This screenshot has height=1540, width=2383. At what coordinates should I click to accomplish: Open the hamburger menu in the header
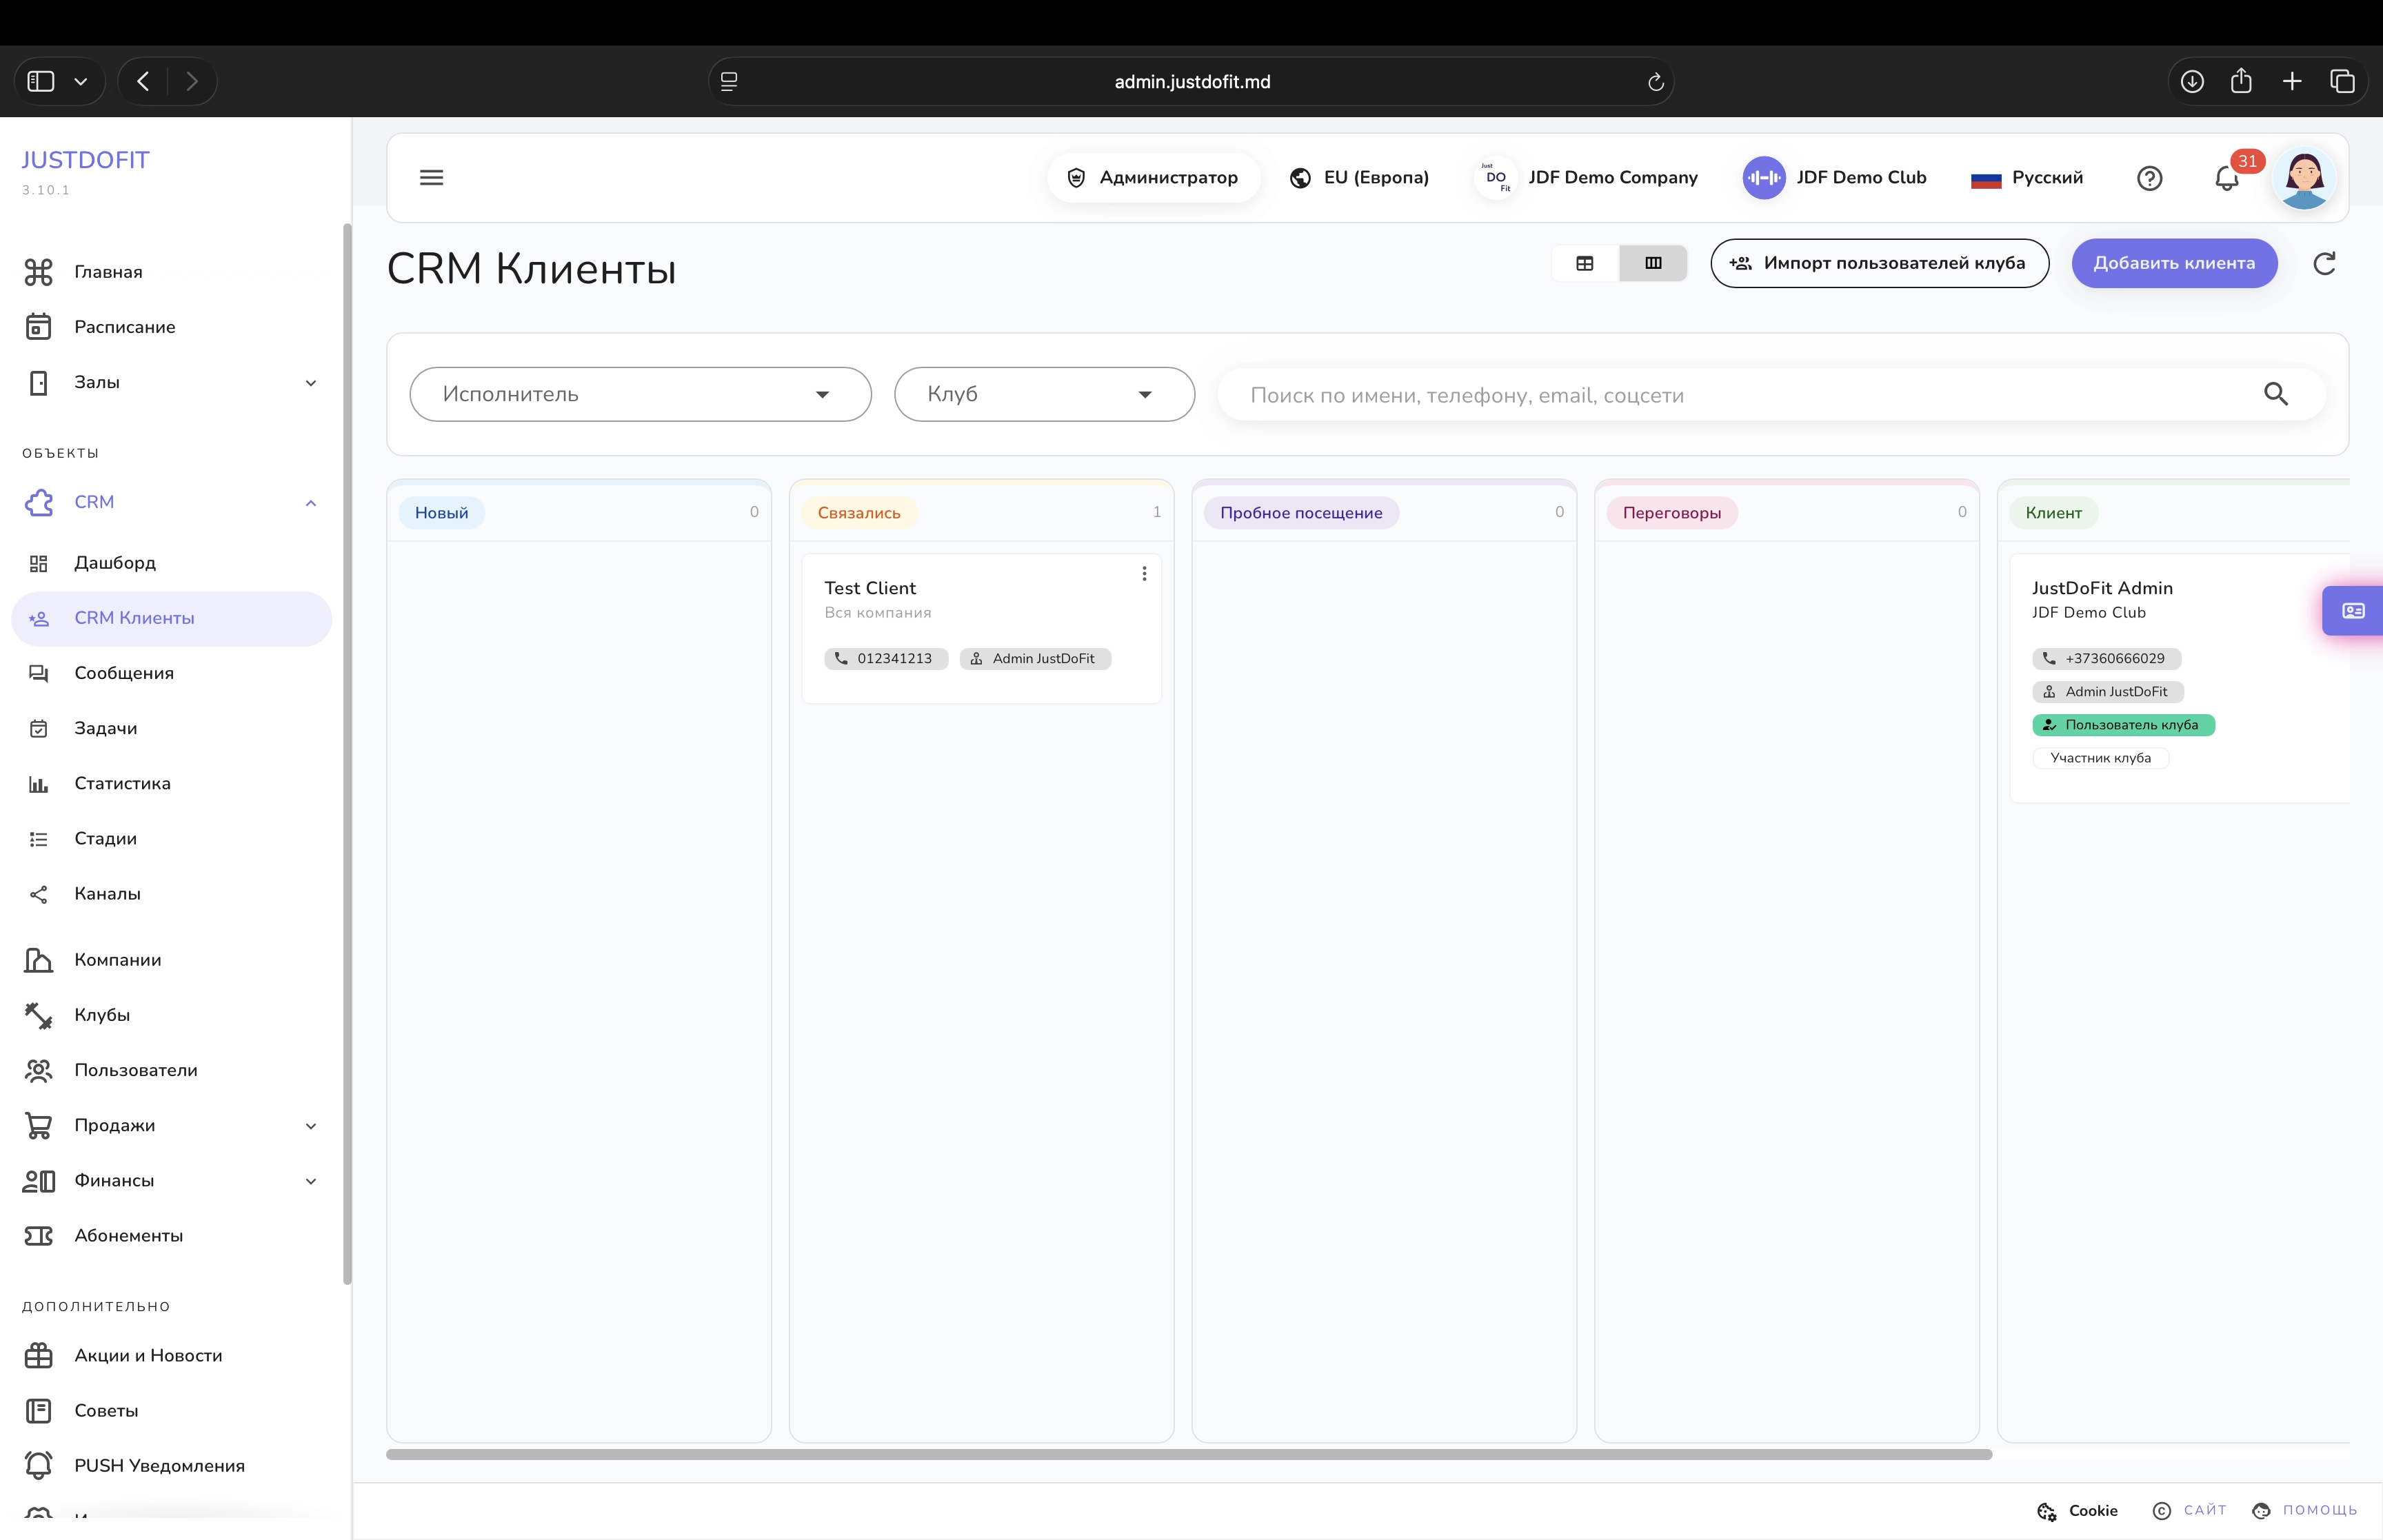[x=431, y=177]
